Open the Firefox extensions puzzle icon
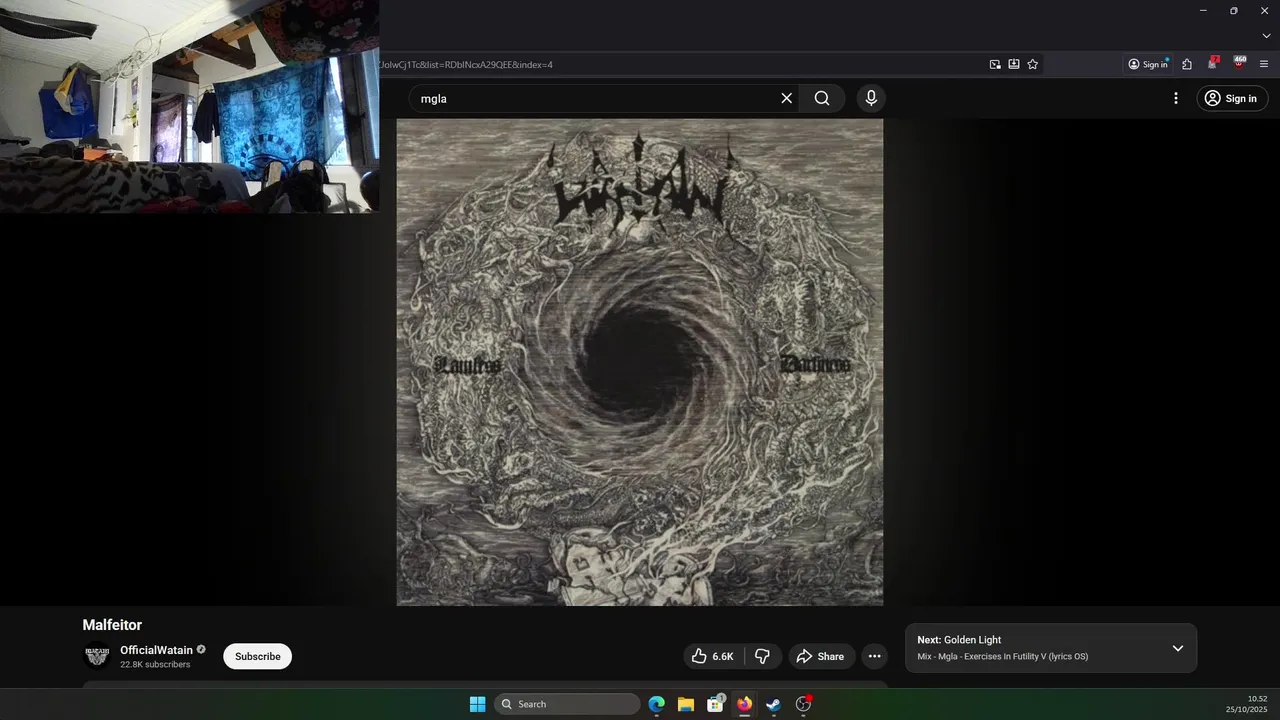The image size is (1280, 720). (1187, 64)
